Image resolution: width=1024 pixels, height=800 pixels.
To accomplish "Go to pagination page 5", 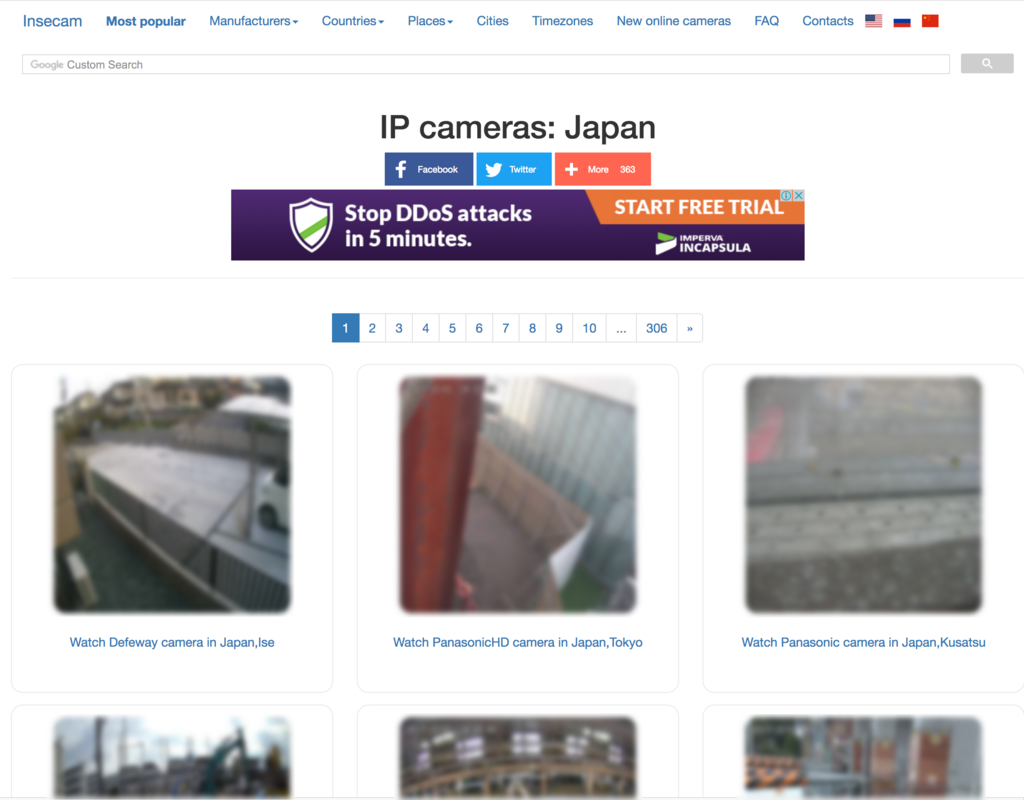I will (x=453, y=328).
